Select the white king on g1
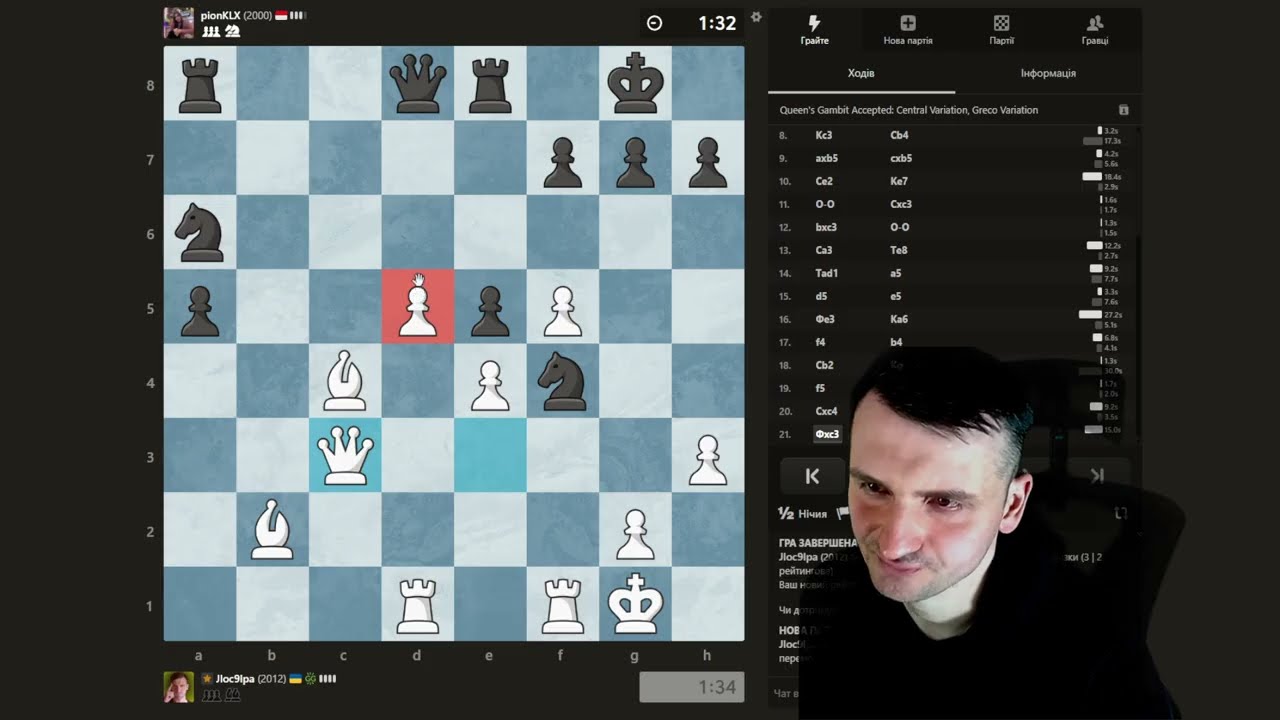This screenshot has height=720, width=1280. [x=635, y=604]
